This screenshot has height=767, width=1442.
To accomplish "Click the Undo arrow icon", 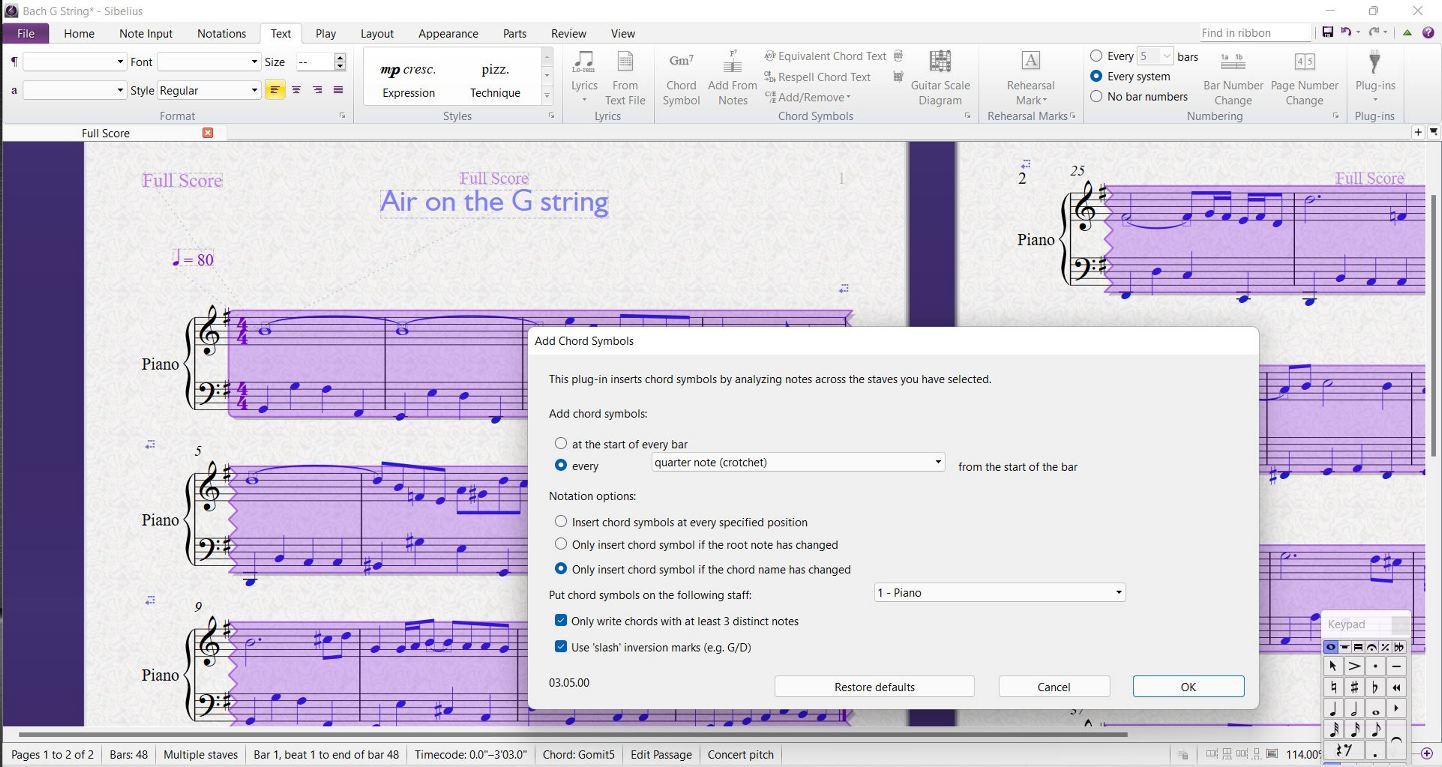I will (x=1344, y=33).
